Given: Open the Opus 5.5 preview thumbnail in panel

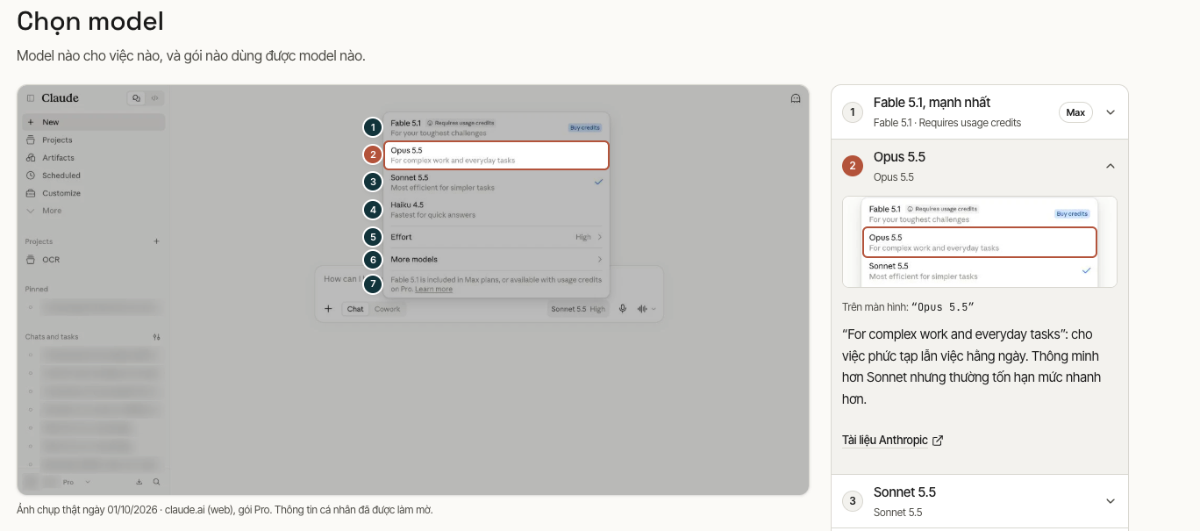Looking at the screenshot, I should 980,242.
